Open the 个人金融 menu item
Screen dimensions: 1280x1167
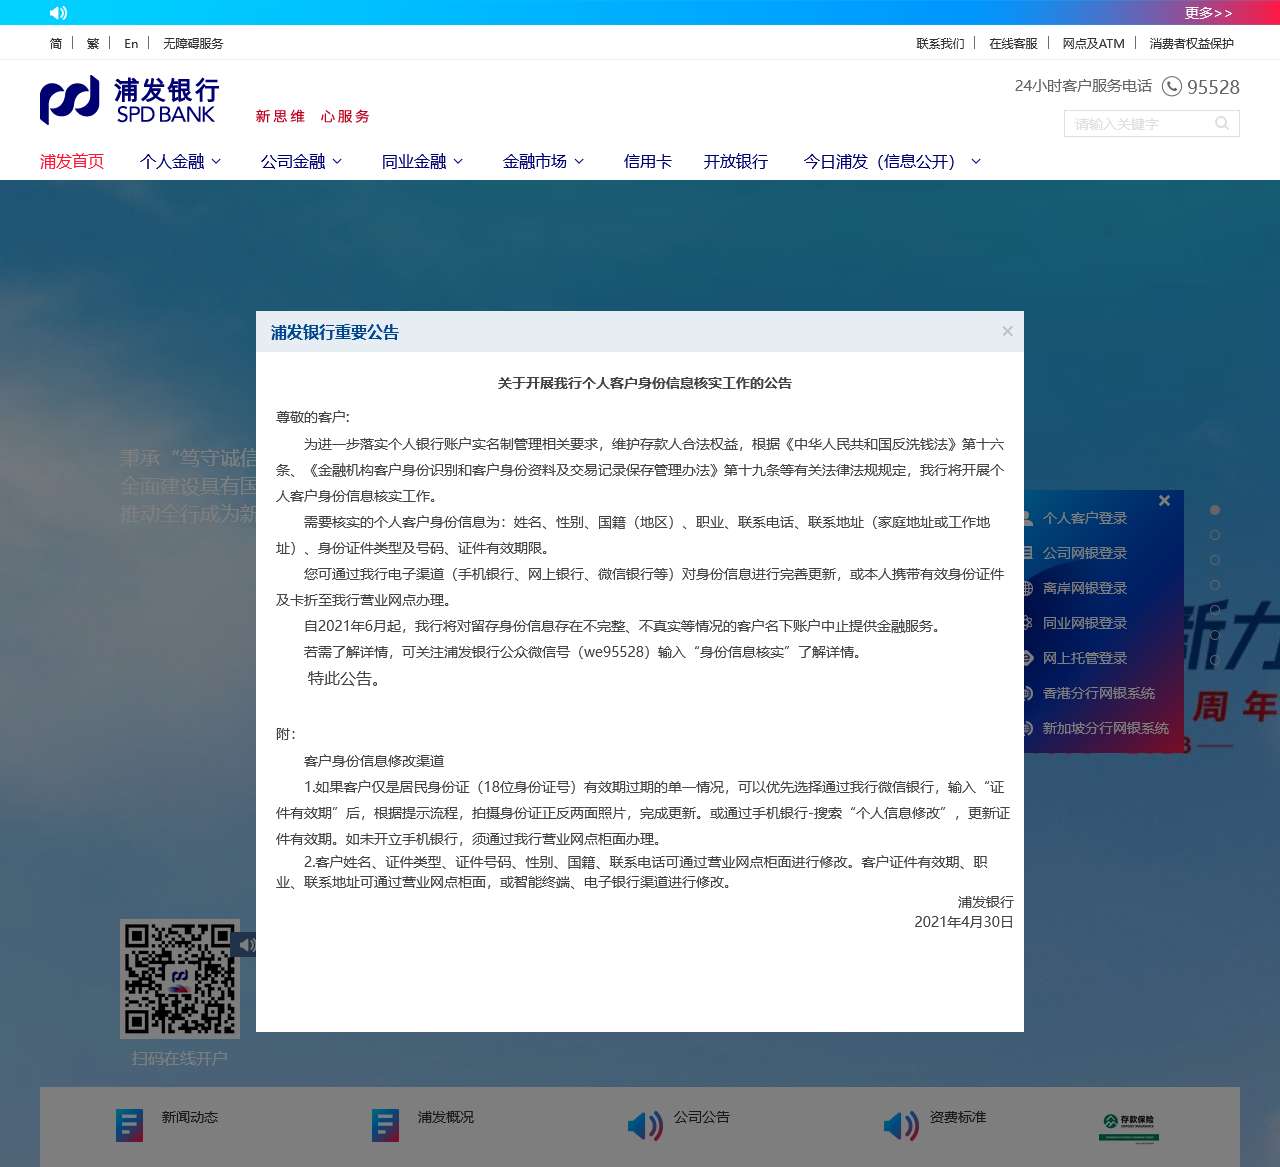click(172, 162)
